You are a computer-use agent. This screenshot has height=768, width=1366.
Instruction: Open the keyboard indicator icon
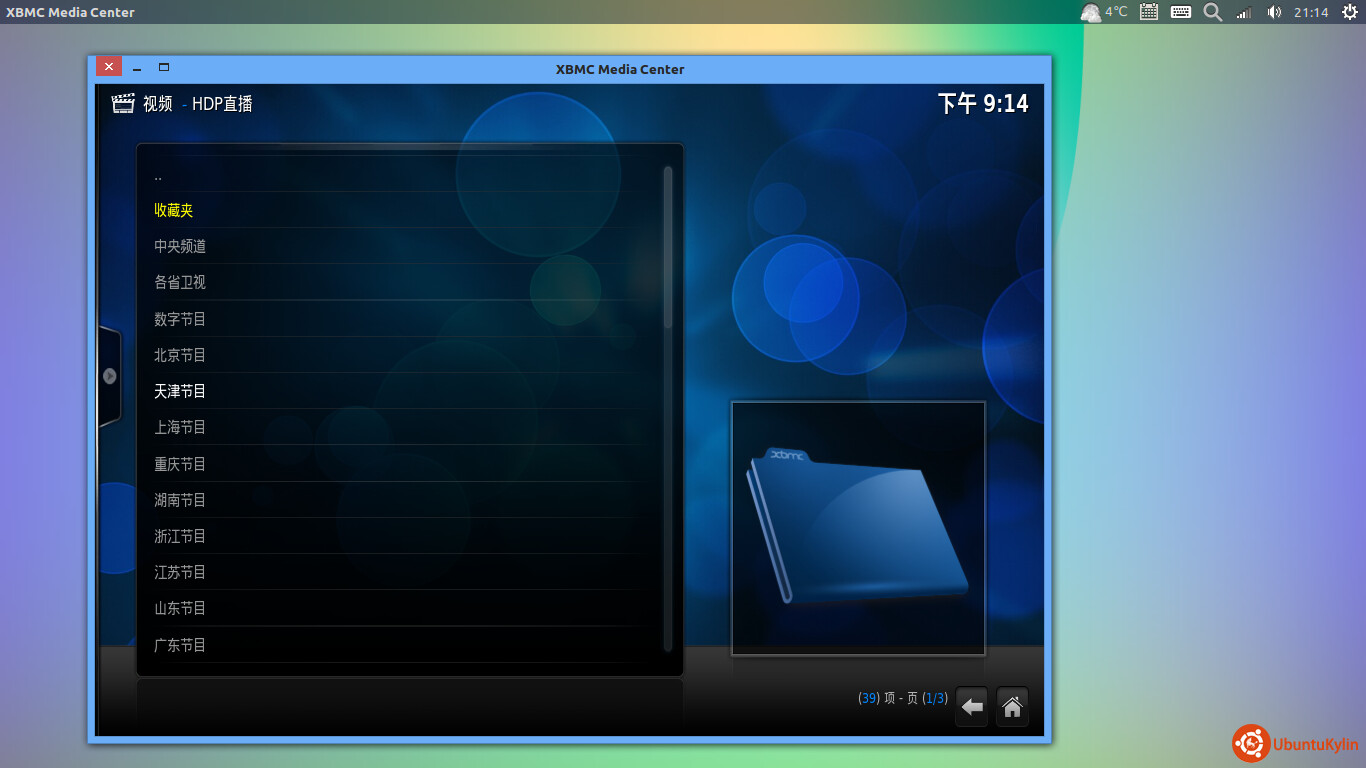point(1180,12)
